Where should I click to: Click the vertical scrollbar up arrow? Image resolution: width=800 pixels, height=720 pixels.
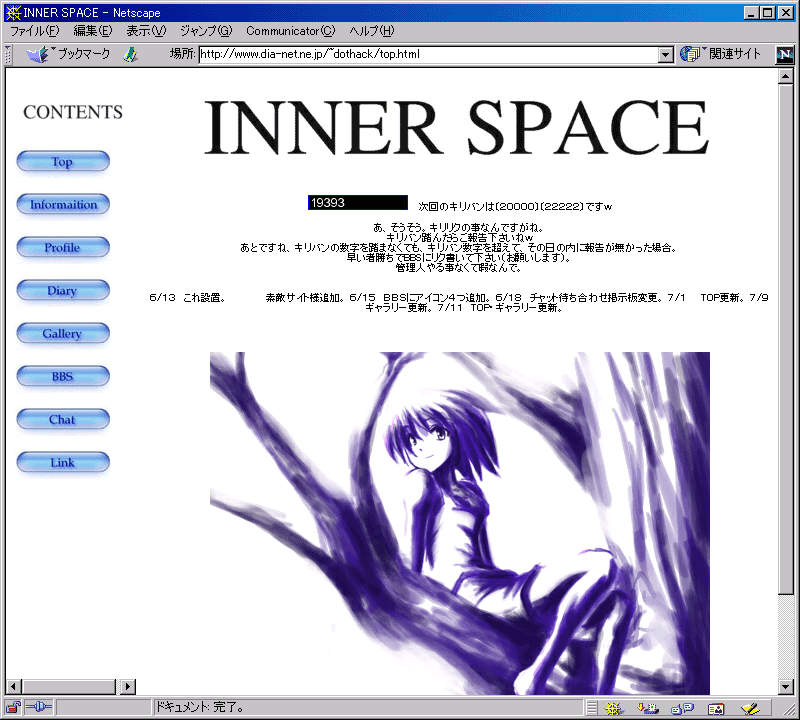coord(786,77)
